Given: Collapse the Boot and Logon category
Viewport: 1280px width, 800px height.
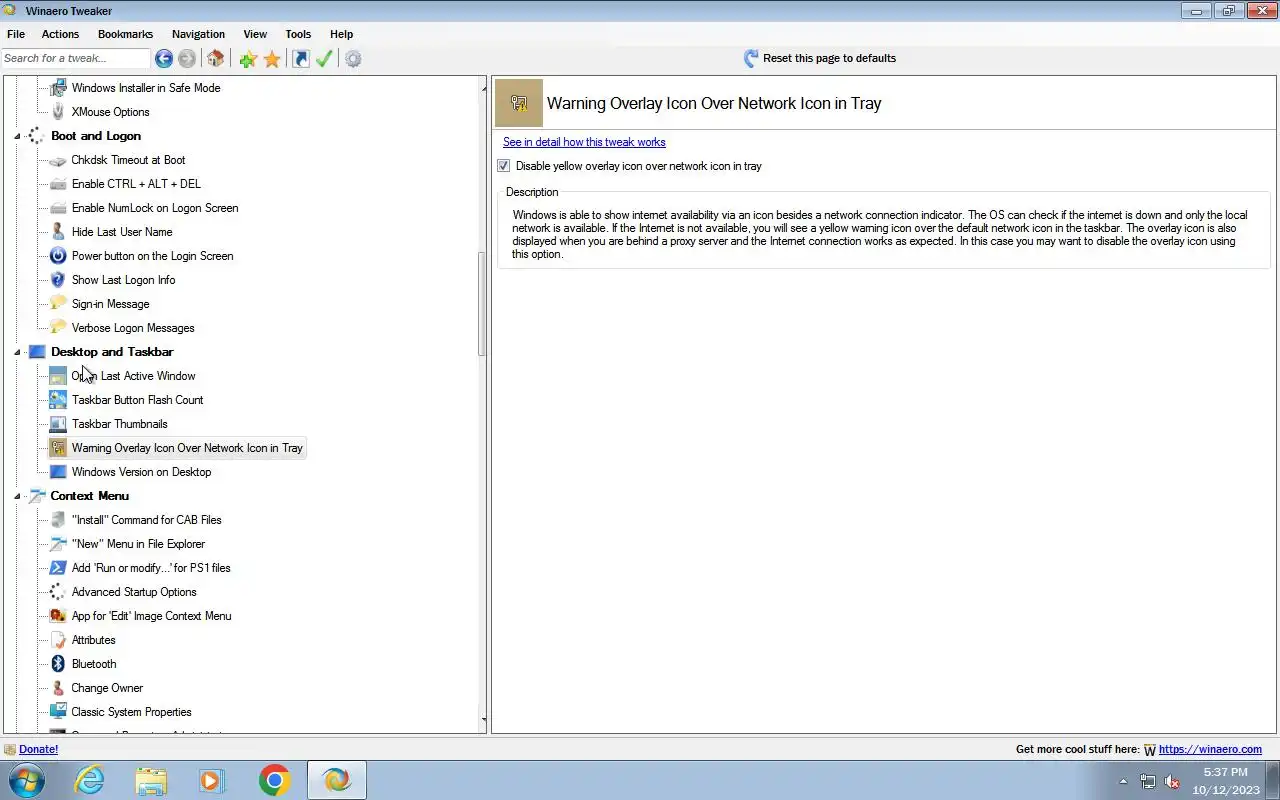Looking at the screenshot, I should (18, 136).
